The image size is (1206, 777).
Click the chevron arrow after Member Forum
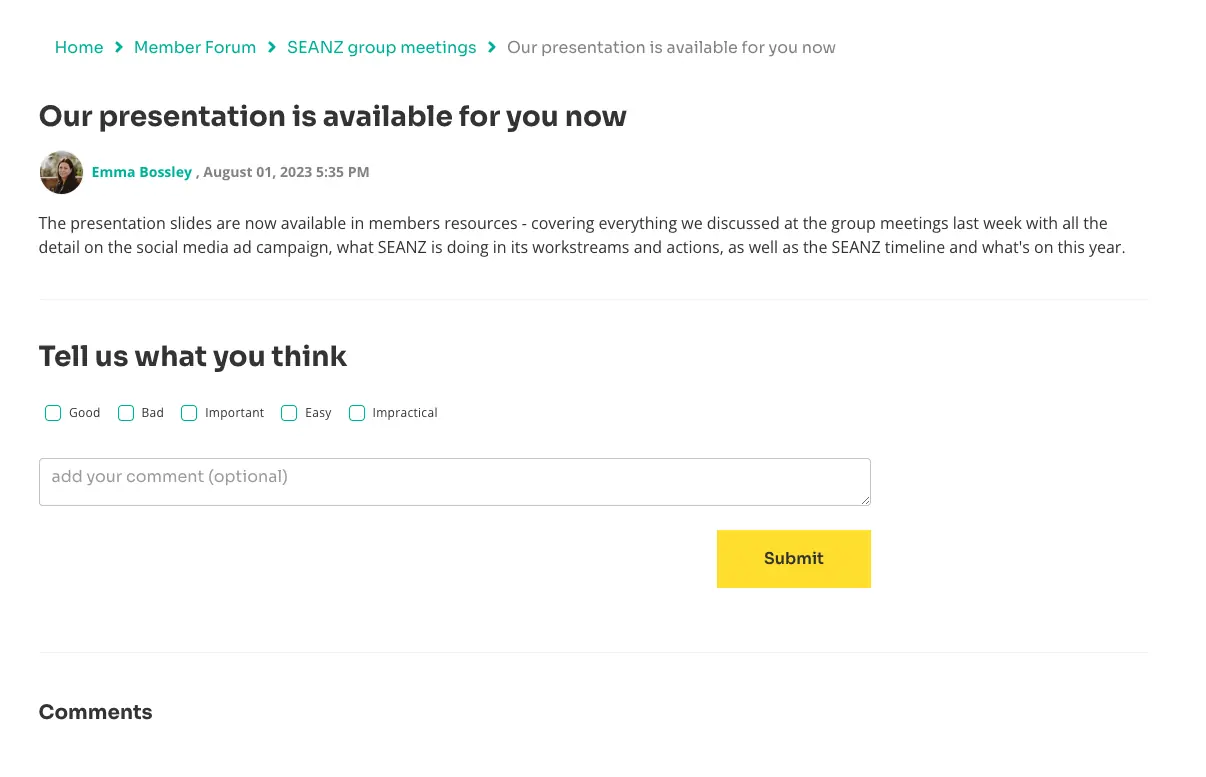click(271, 47)
